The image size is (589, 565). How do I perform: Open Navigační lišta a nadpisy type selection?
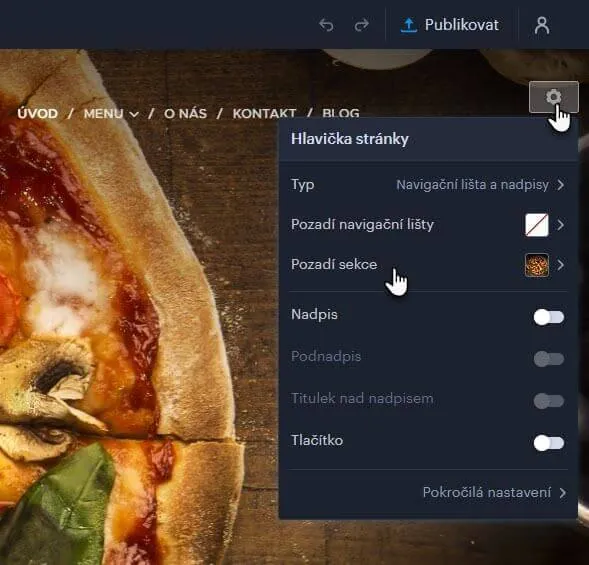coord(473,185)
